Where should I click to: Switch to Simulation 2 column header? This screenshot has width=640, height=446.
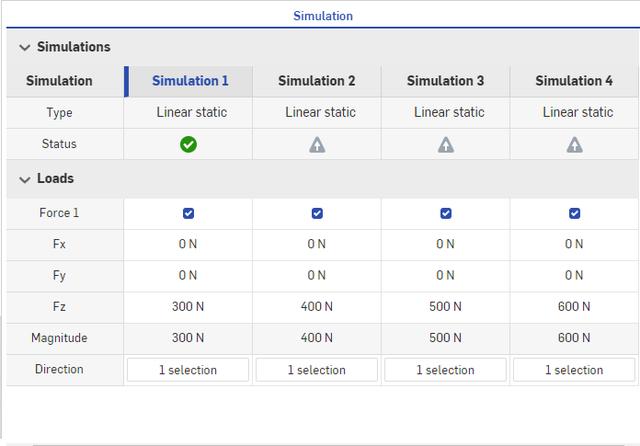point(317,81)
